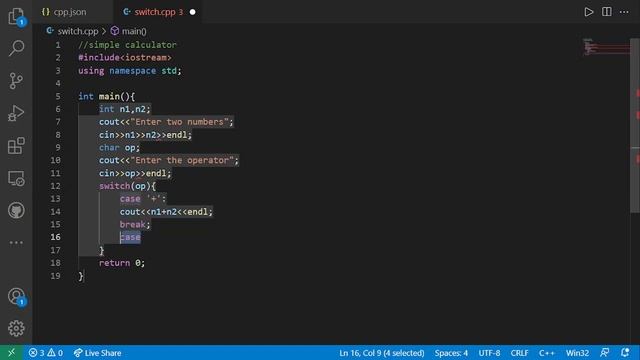Open notifications bell
Viewport: 640px width, 360px height.
pyautogui.click(x=625, y=353)
